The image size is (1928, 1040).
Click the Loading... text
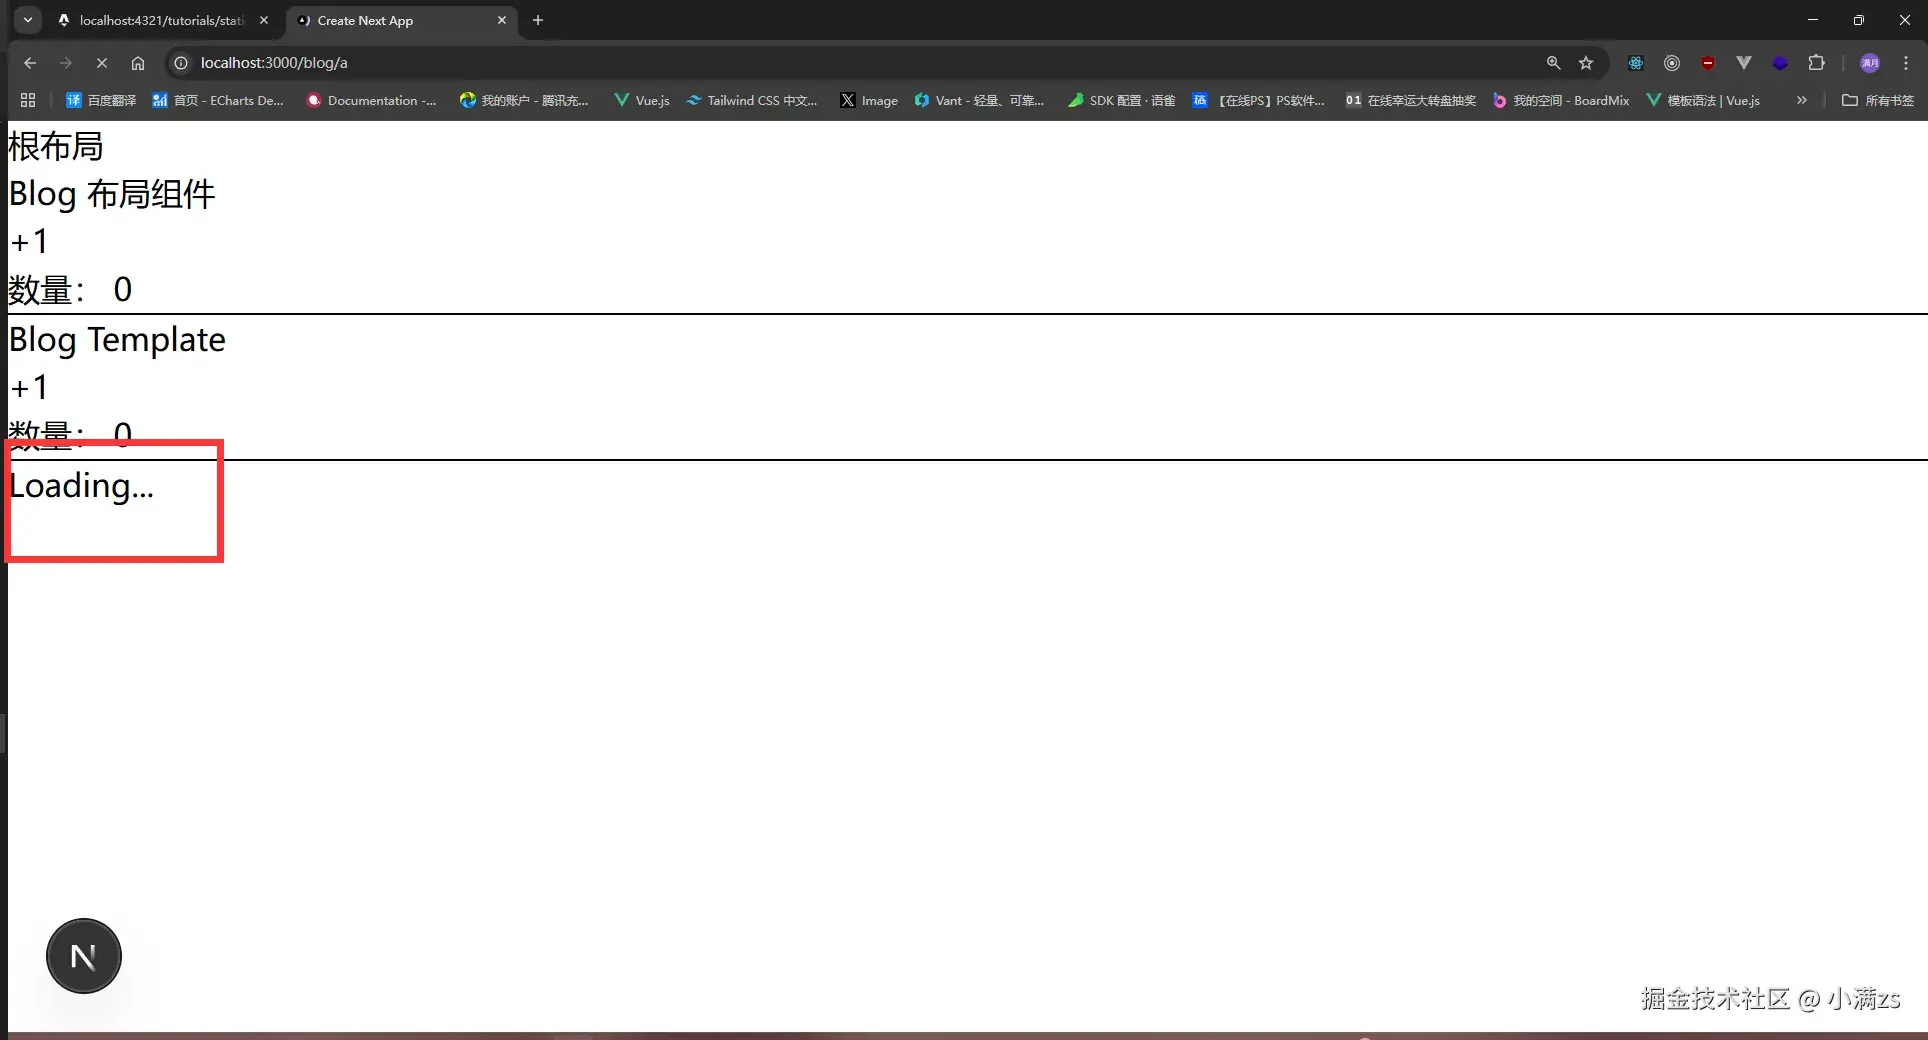point(81,486)
